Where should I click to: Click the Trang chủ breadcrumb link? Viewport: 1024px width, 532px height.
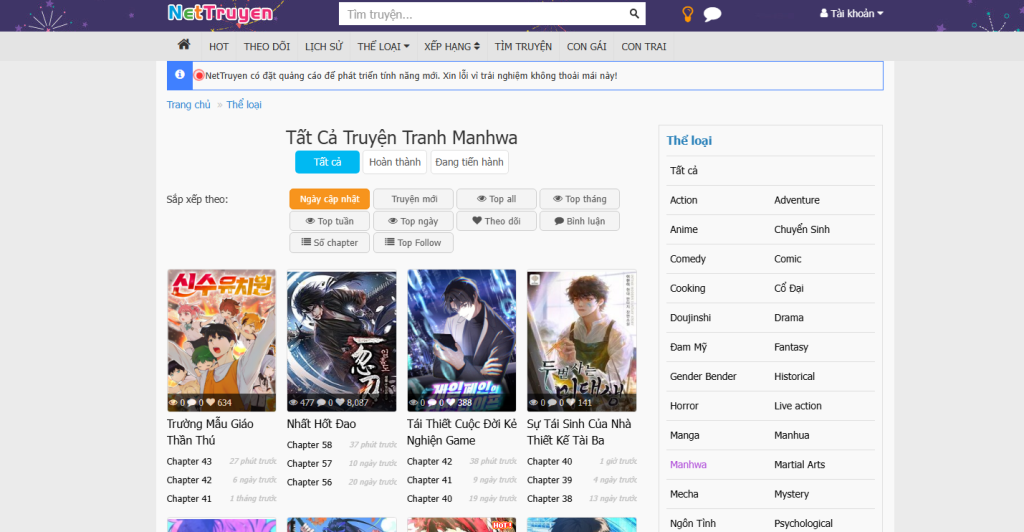tap(188, 104)
